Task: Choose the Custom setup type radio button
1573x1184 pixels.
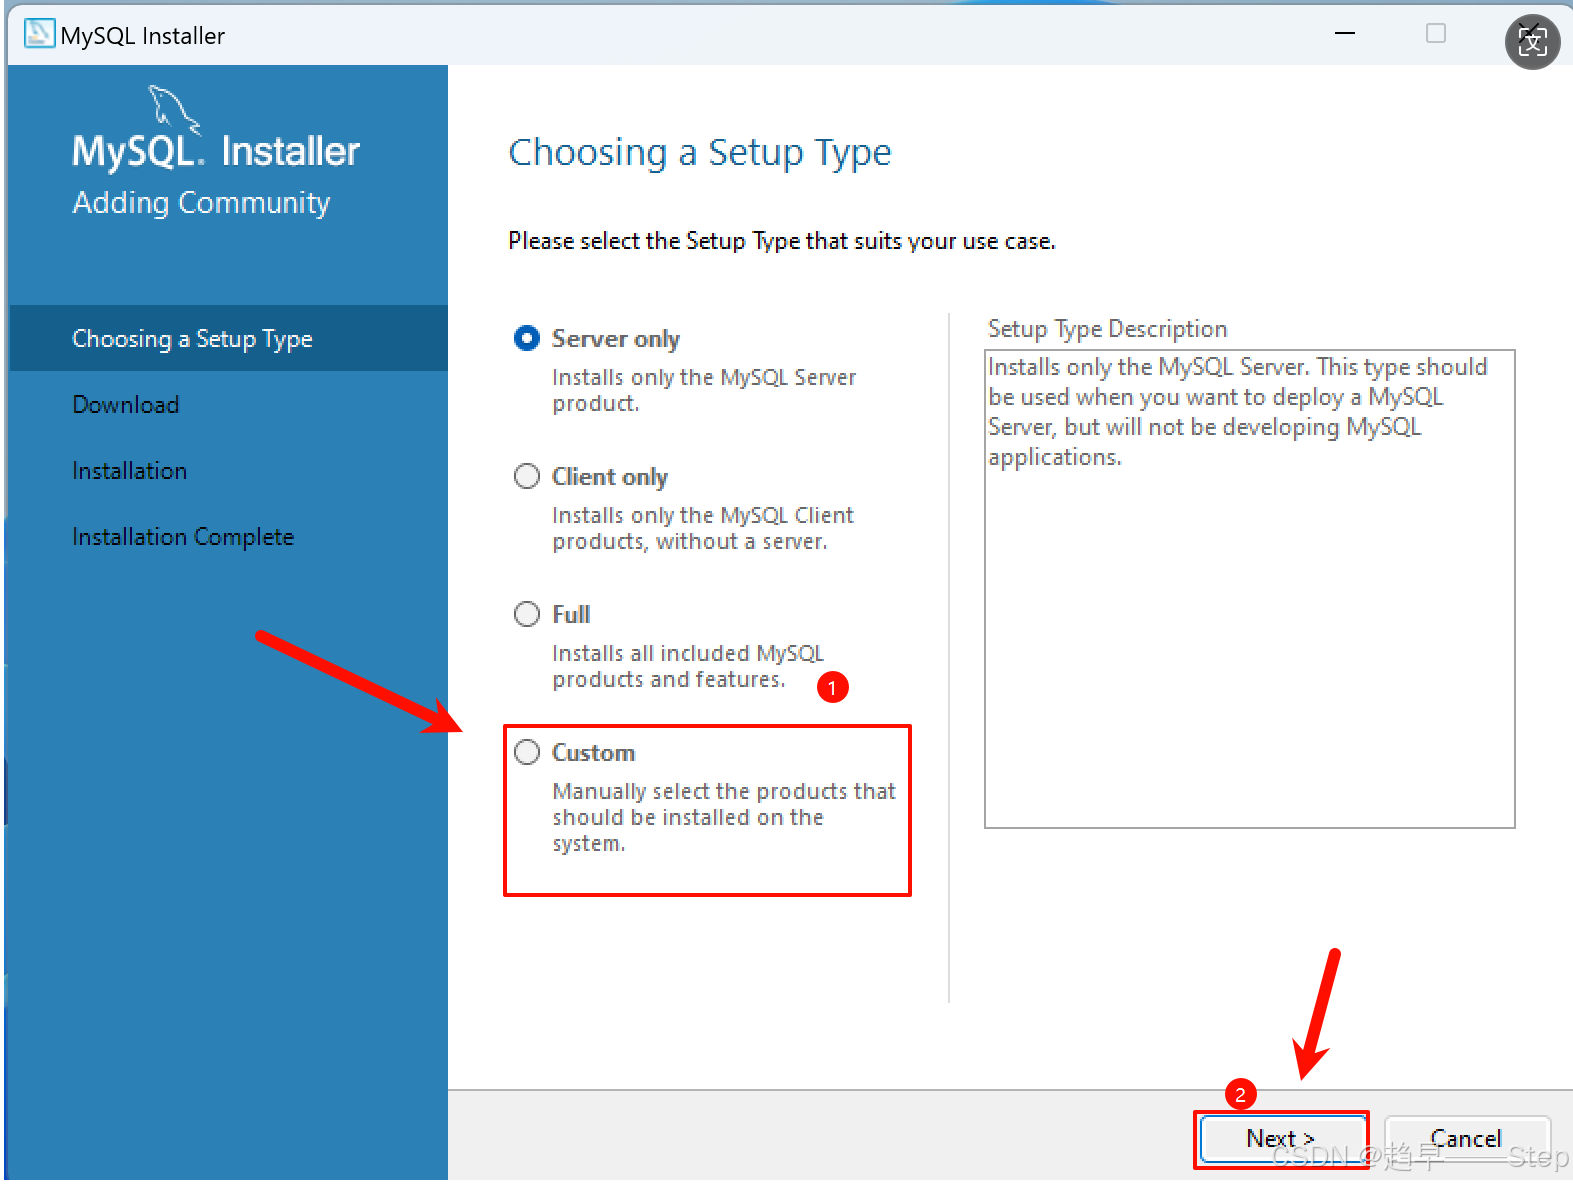Action: [x=527, y=752]
